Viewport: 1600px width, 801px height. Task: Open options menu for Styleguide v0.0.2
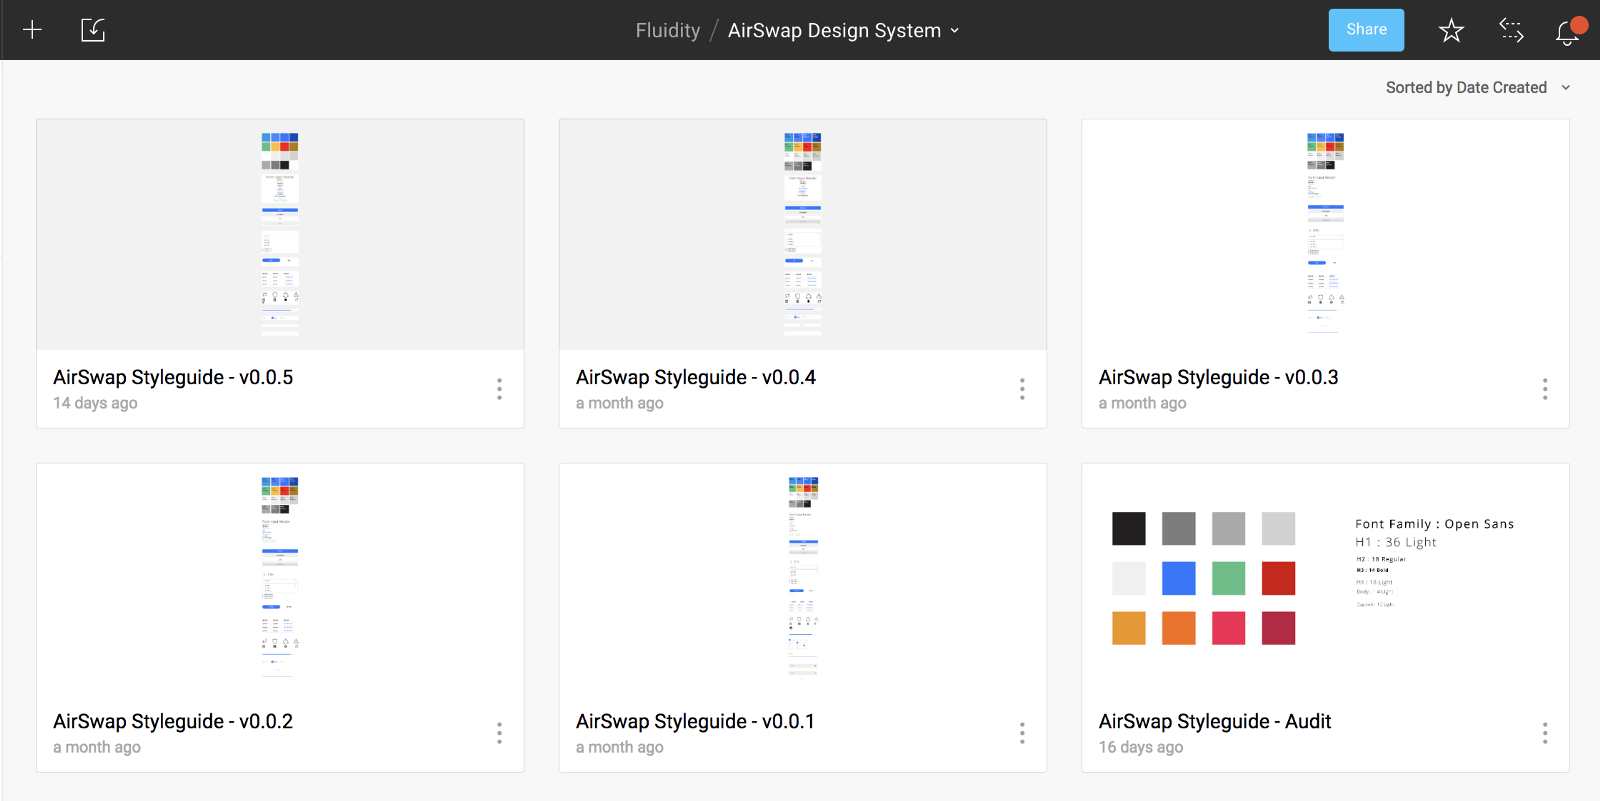[x=499, y=733]
